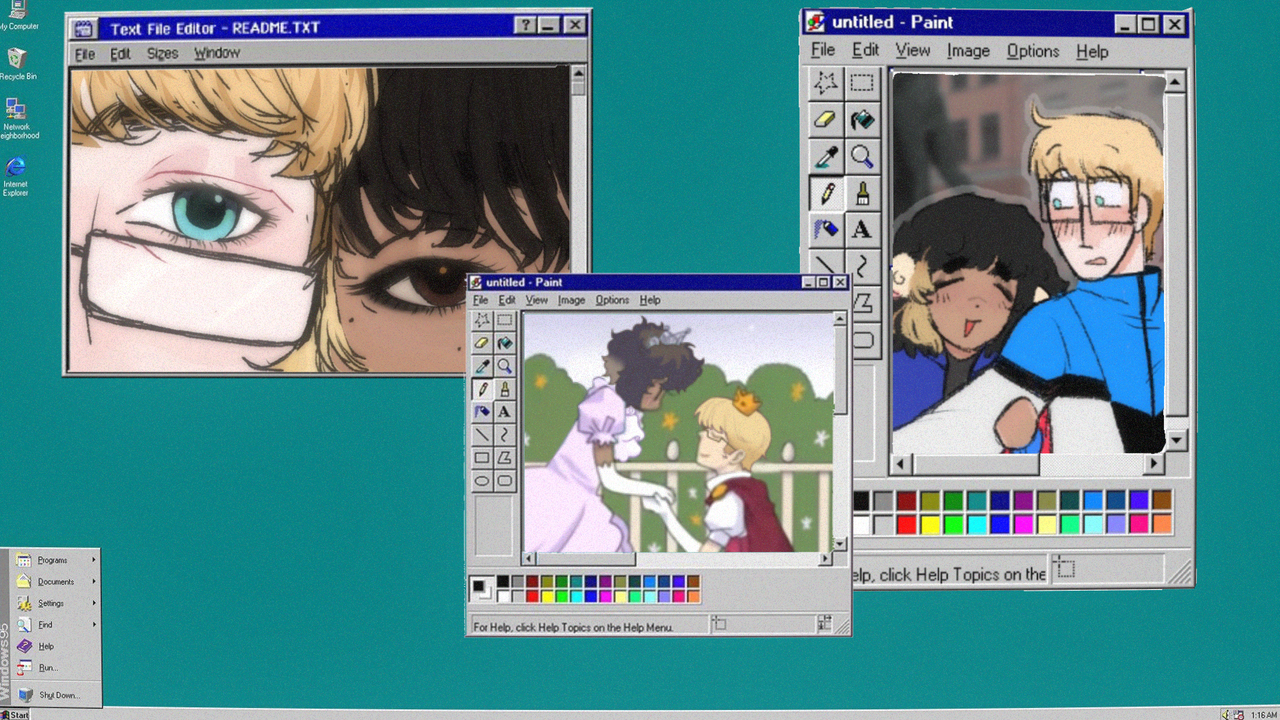This screenshot has width=1280, height=720.
Task: Select Rounded Rectangle tool in small Paint window
Action: (x=504, y=481)
